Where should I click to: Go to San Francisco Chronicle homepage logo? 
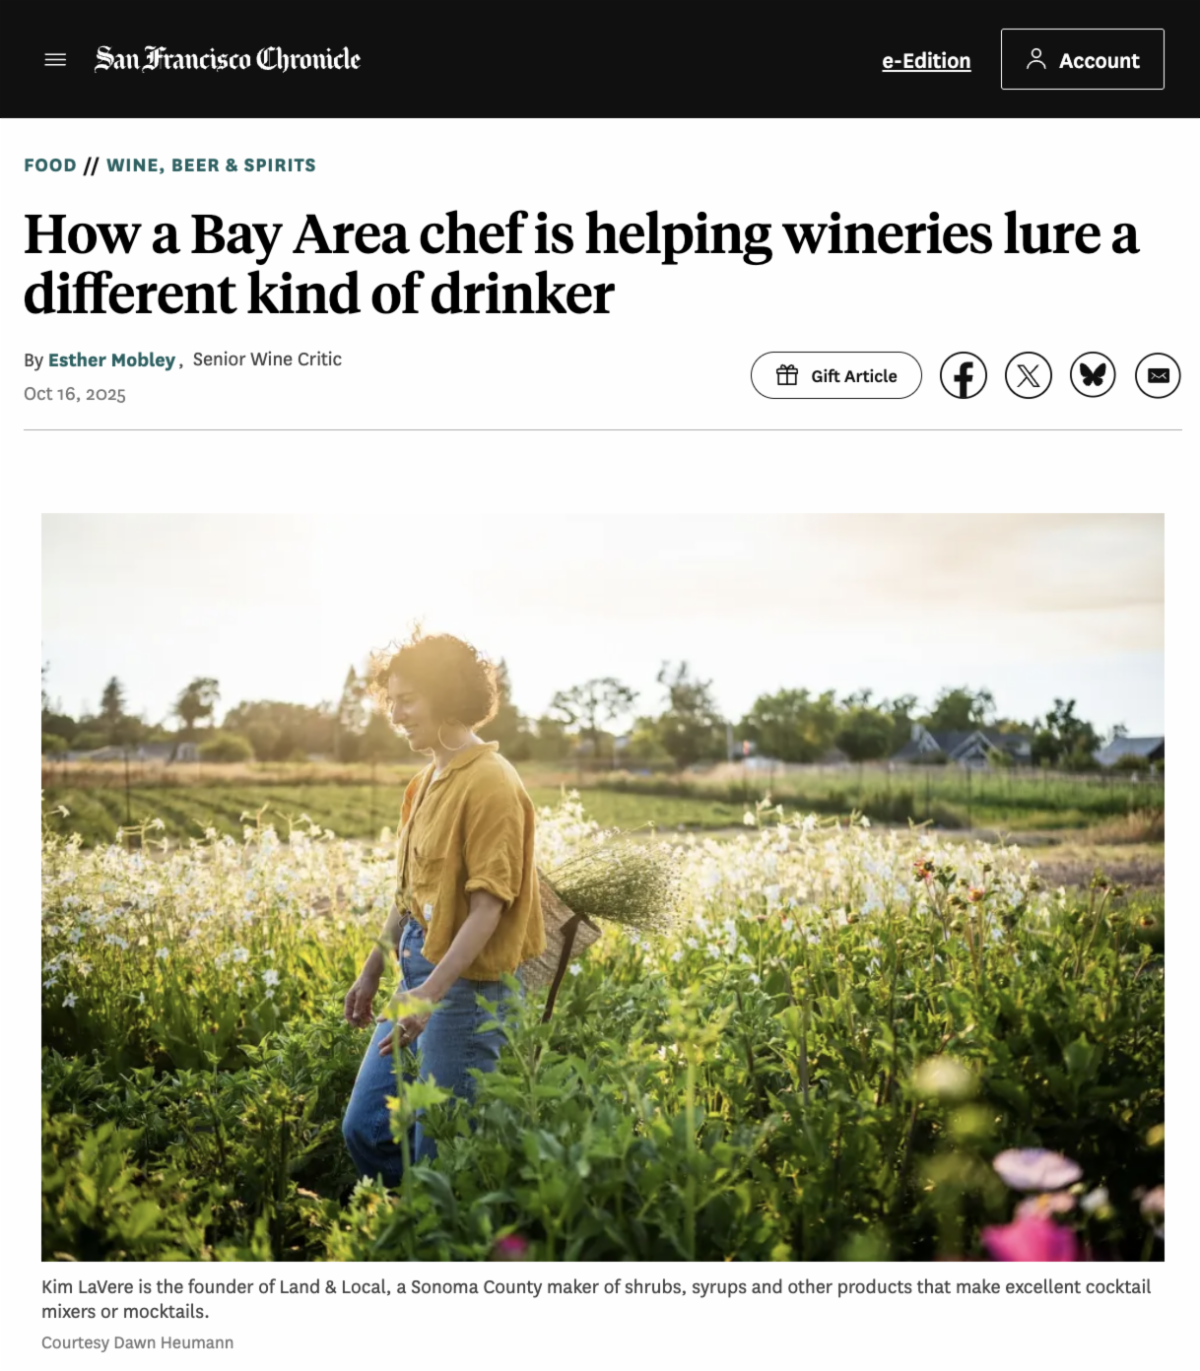click(x=227, y=59)
